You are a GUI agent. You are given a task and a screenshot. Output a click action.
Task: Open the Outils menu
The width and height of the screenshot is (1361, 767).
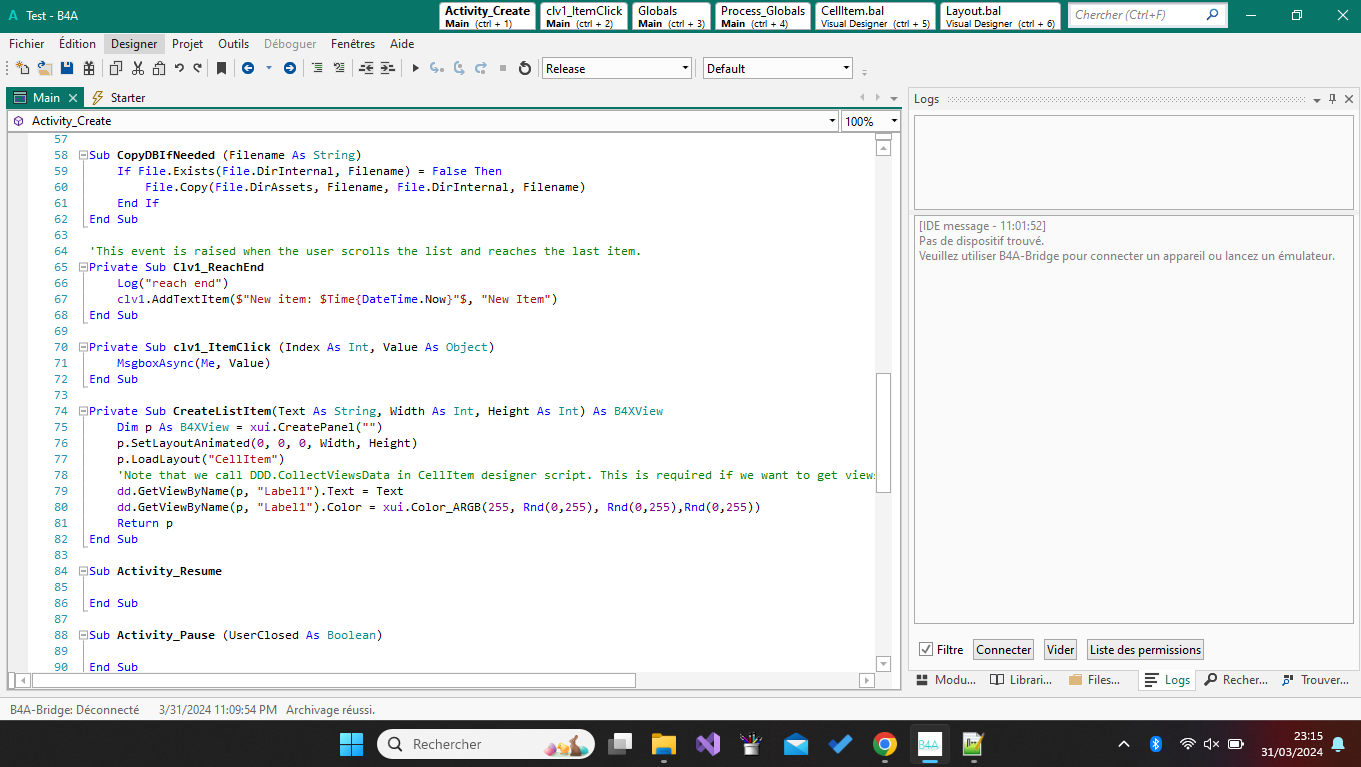pos(233,44)
